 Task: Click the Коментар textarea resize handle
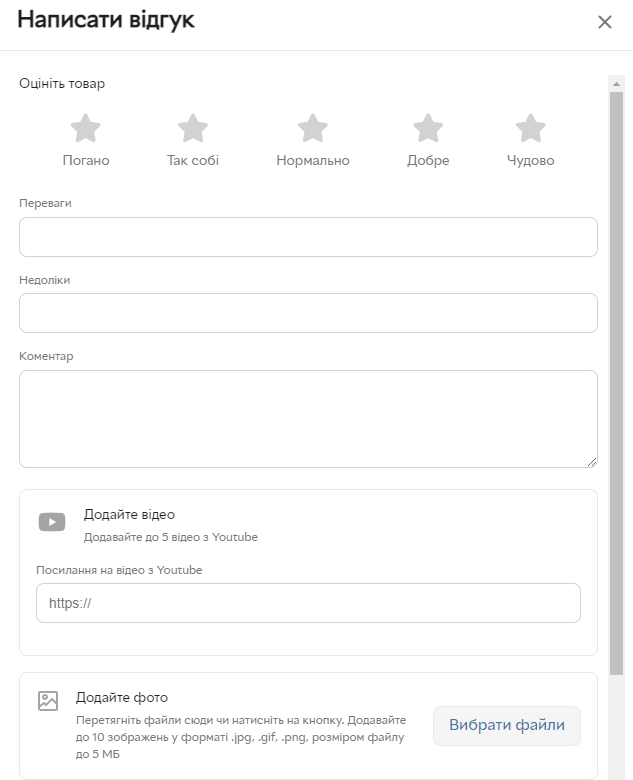click(x=592, y=462)
